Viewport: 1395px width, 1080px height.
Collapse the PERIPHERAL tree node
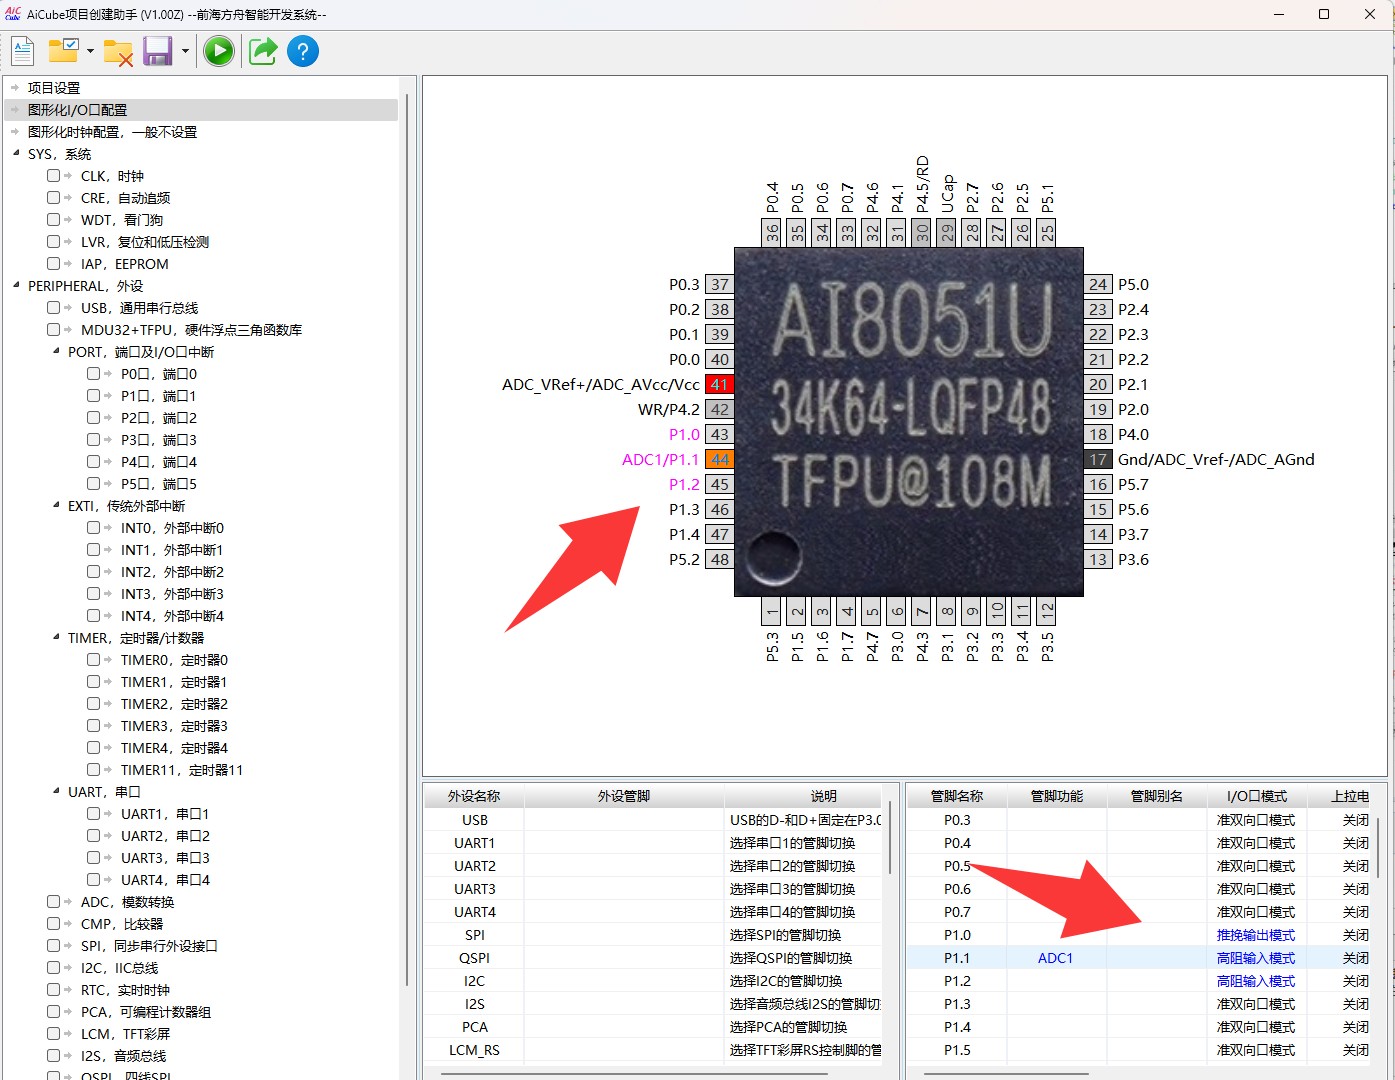coord(17,286)
